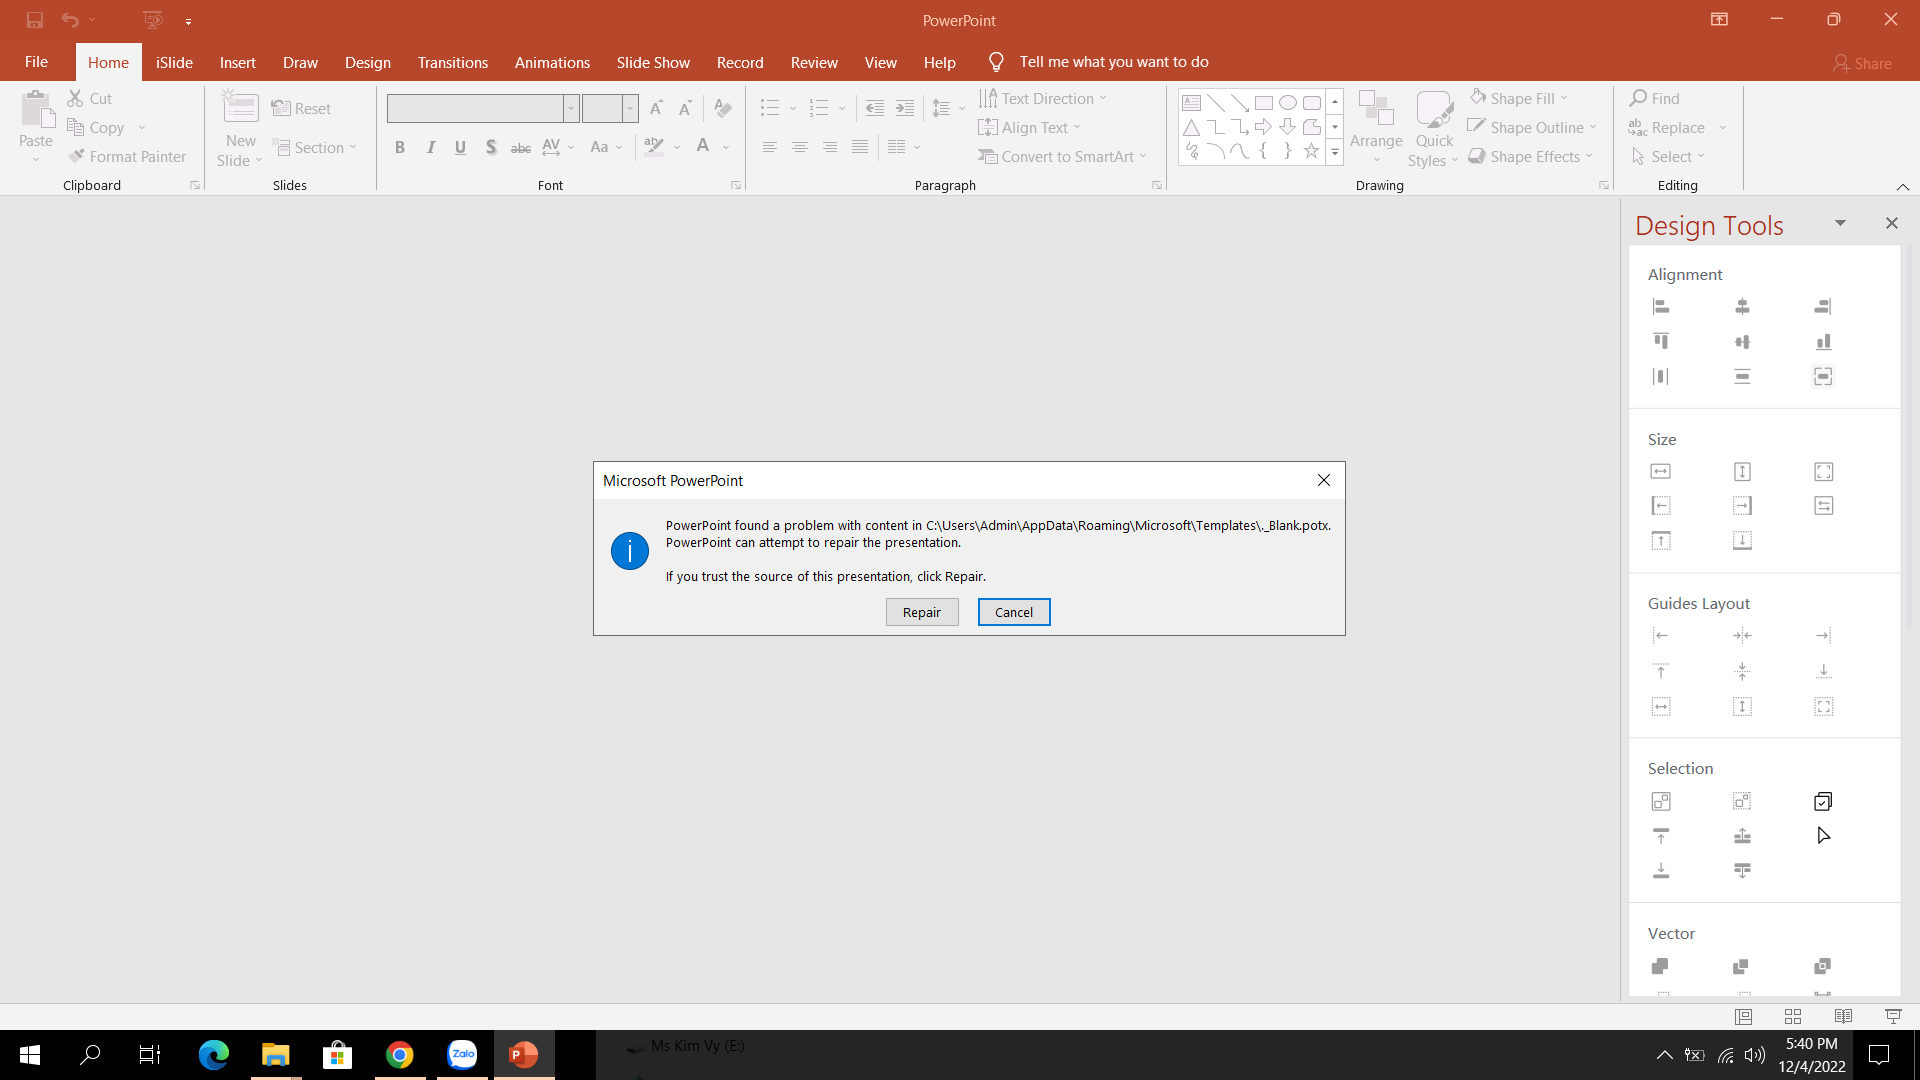Click the Font Color A icon
Viewport: 1920px width, 1080px height.
[x=703, y=147]
